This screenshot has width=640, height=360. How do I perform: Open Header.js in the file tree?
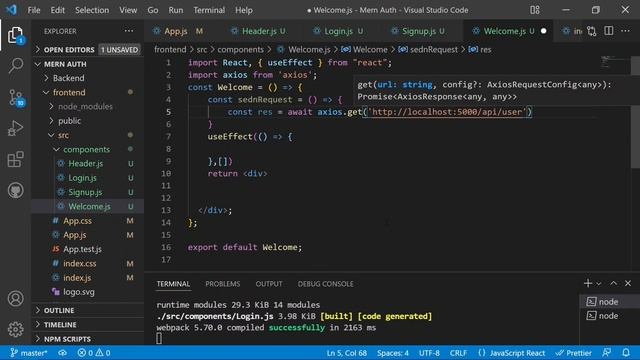click(87, 164)
